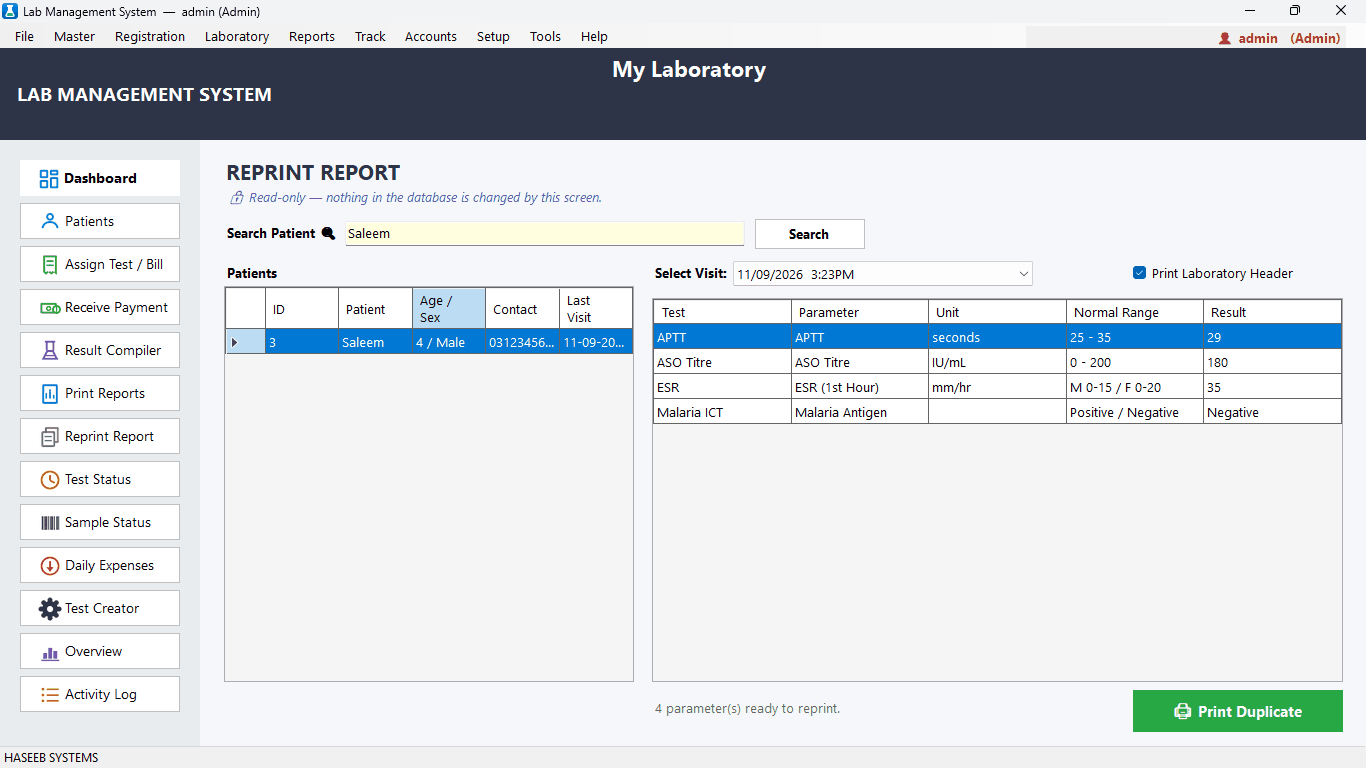Click the Sample Status barcode icon
Image resolution: width=1366 pixels, height=768 pixels.
(x=49, y=523)
